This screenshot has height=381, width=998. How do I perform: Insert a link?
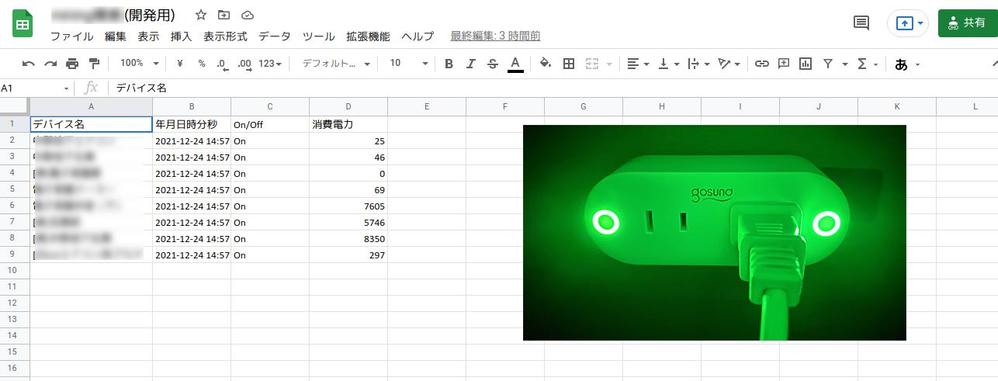[762, 64]
